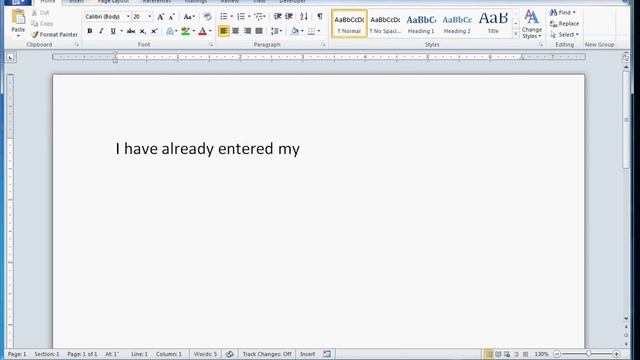Sort text alphabetically
640x360 pixels.
tap(304, 16)
